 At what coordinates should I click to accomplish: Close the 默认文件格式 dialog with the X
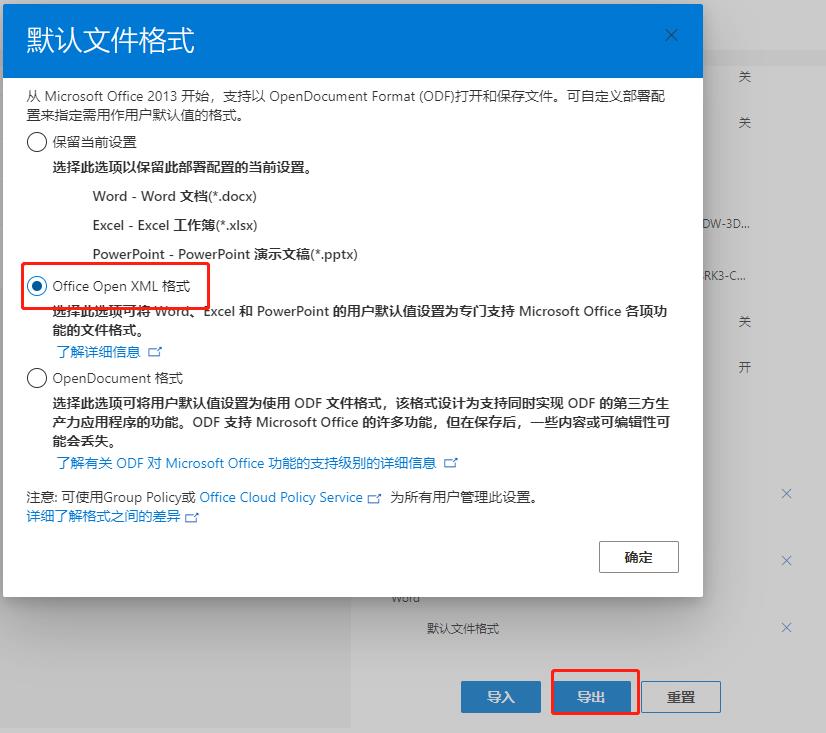(x=671, y=36)
